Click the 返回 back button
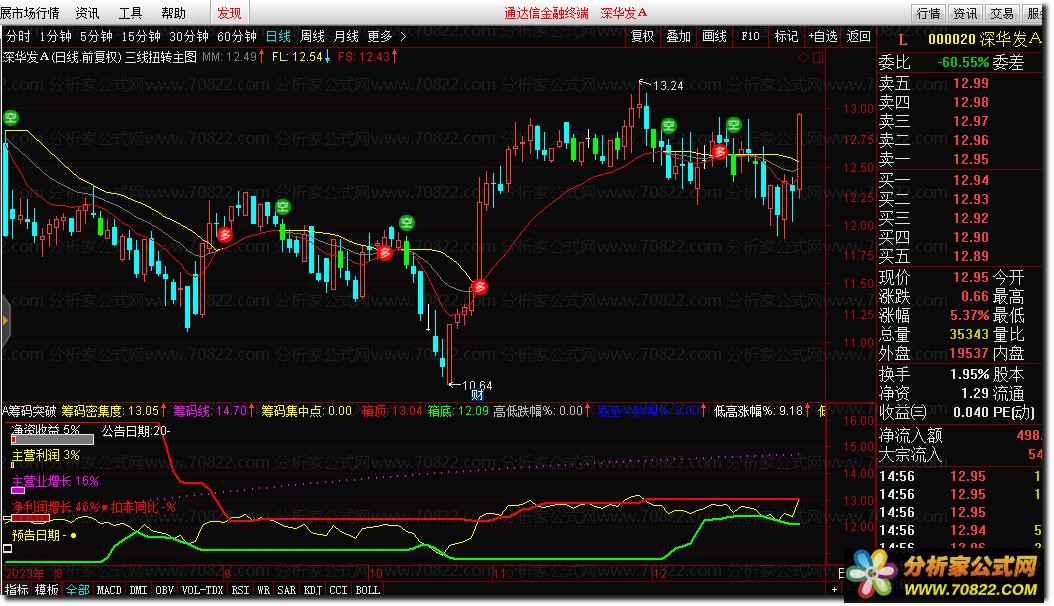The height and width of the screenshot is (606, 1054). (x=858, y=36)
